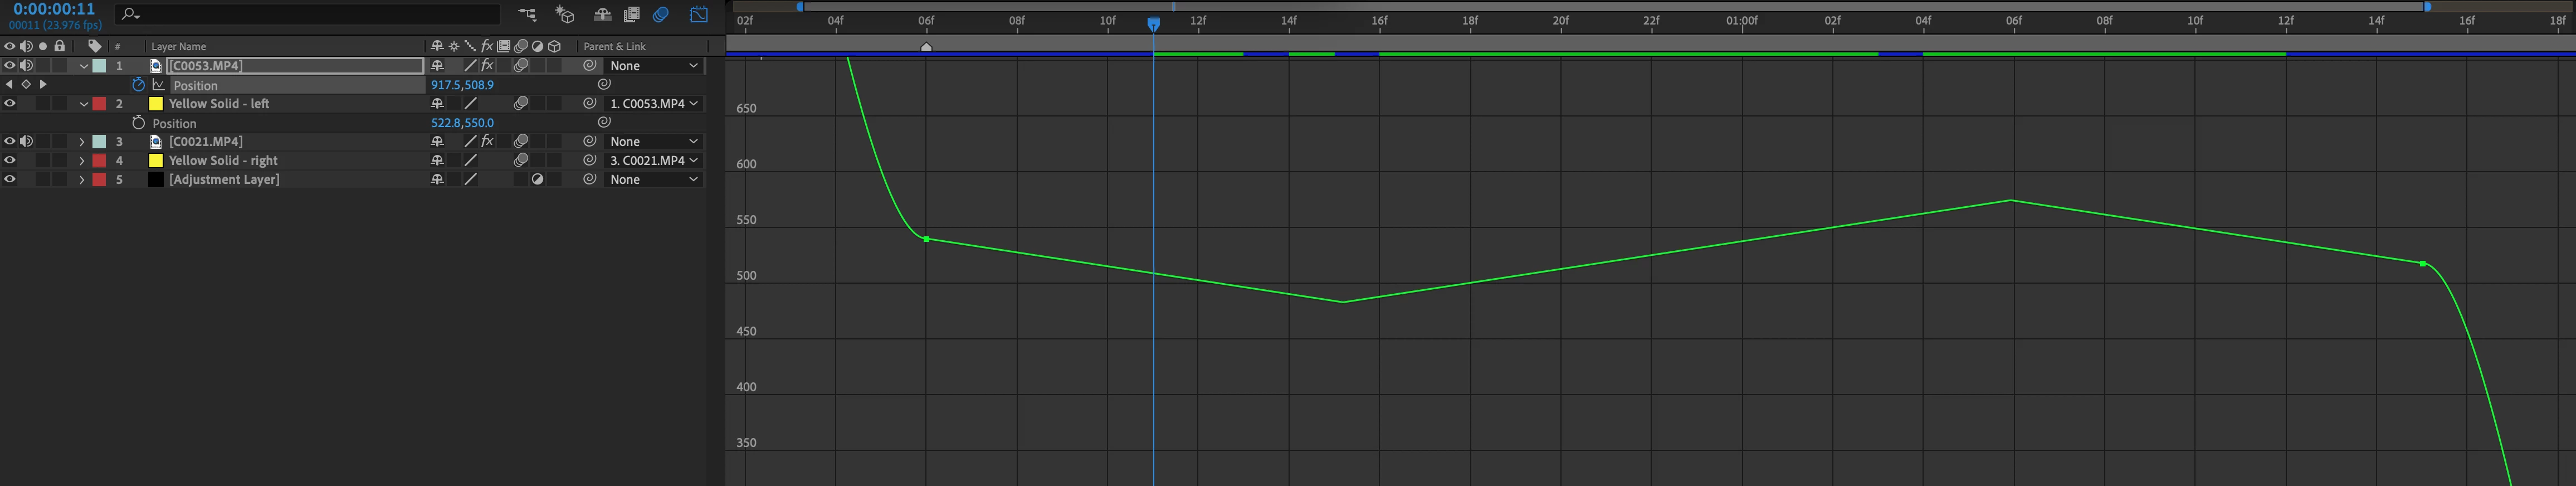
Task: Include Position in graph editor set
Action: (158, 85)
